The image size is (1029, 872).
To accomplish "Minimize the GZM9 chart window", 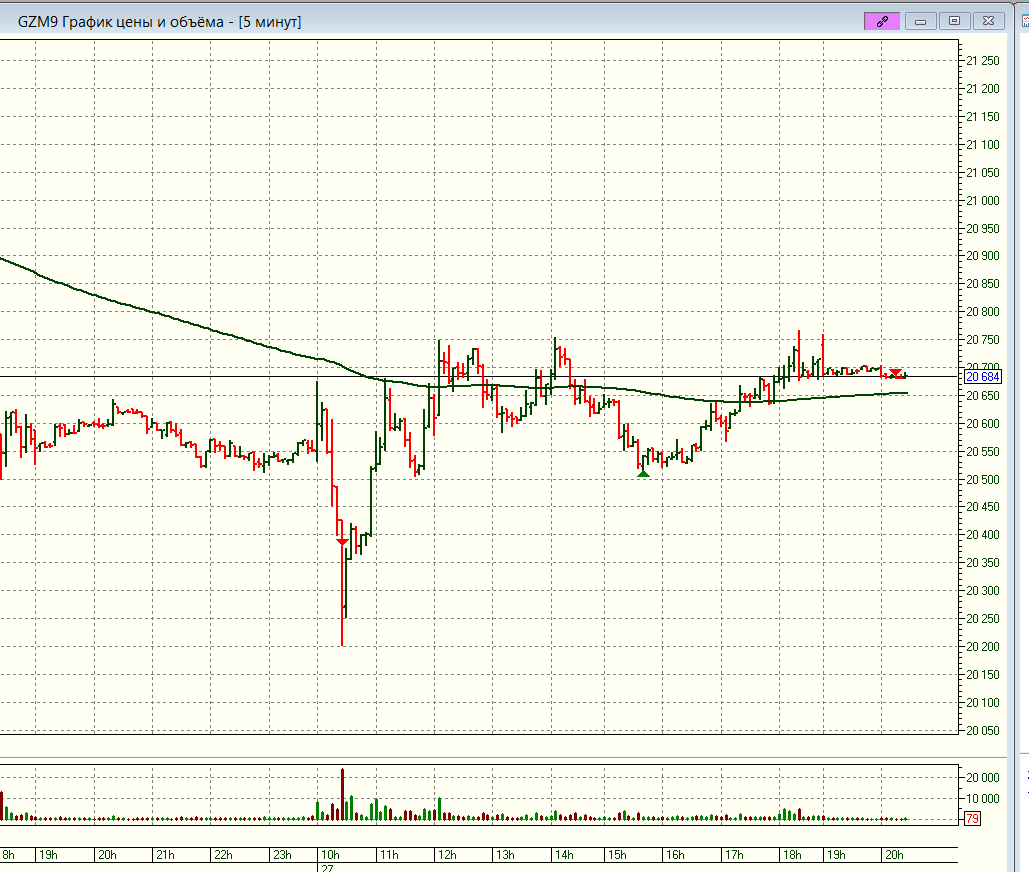I will (920, 20).
